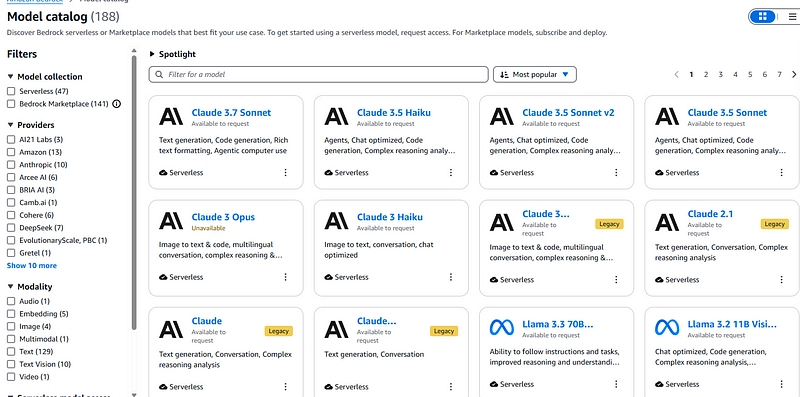Image resolution: width=800 pixels, height=397 pixels.
Task: Click the Legacy badge on Claude 2.1 card
Action: [x=774, y=224]
